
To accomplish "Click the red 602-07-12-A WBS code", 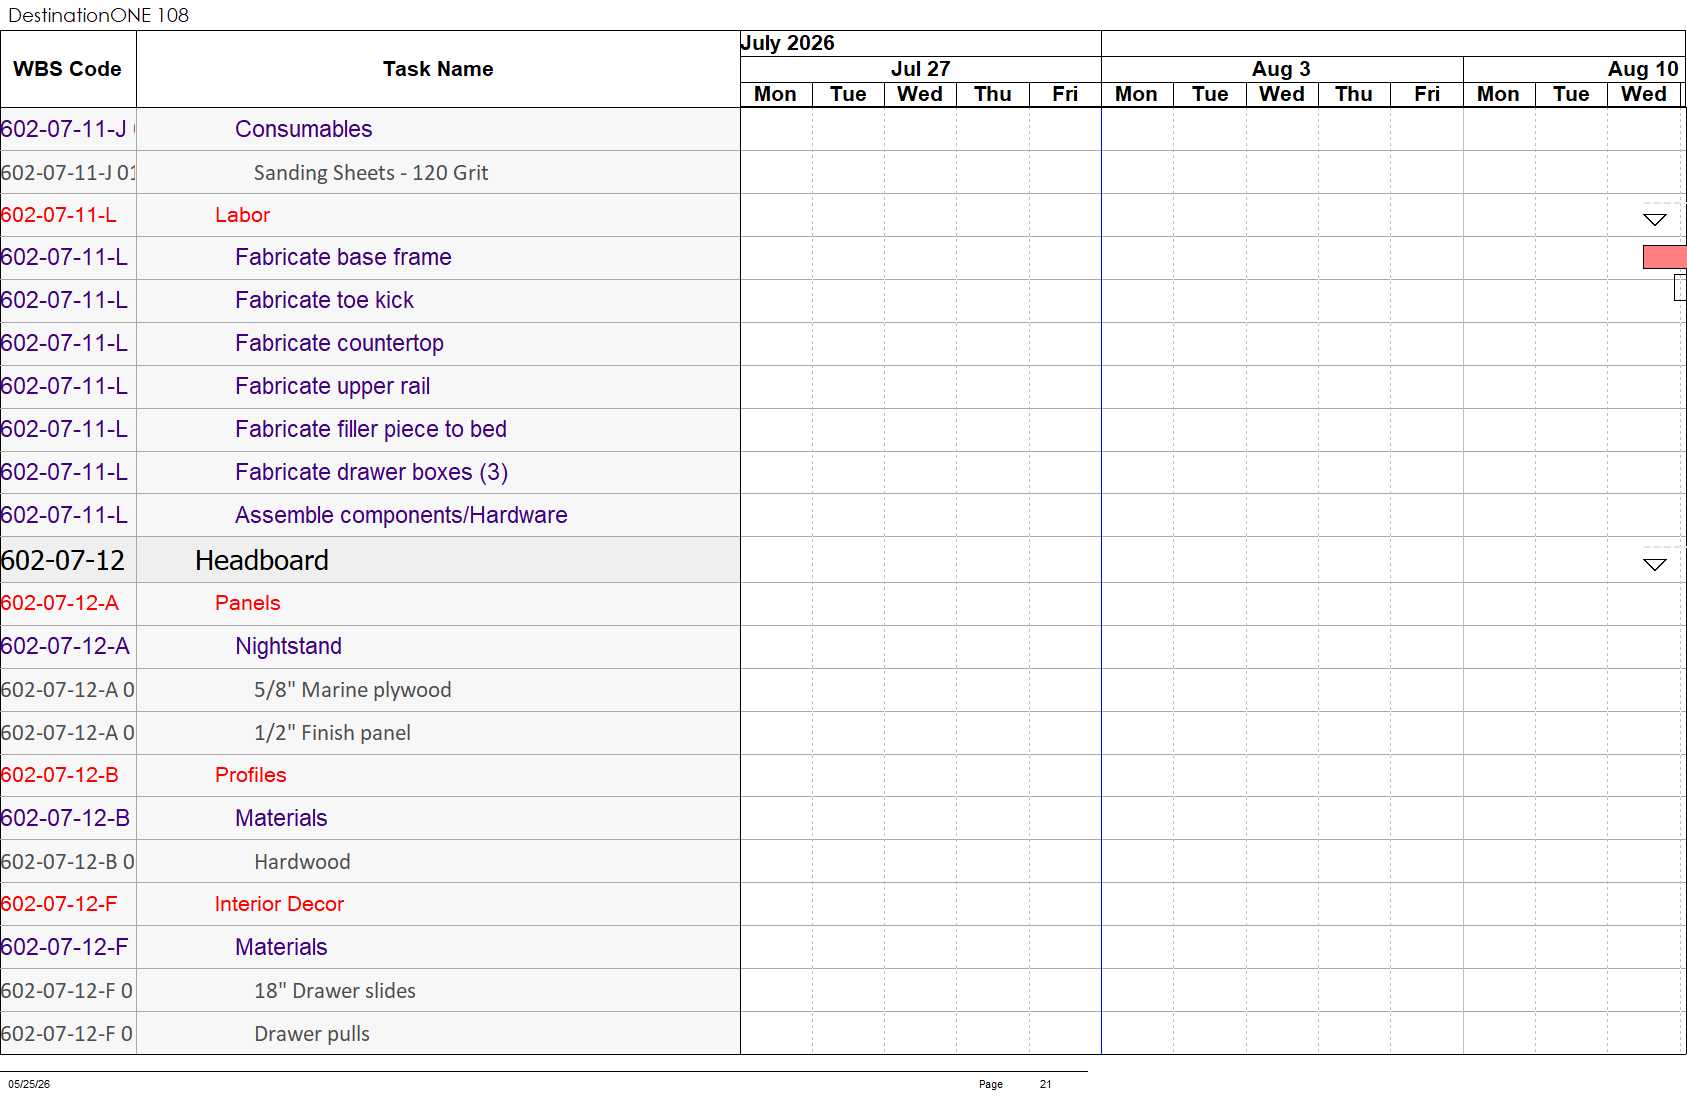I will click(60, 603).
